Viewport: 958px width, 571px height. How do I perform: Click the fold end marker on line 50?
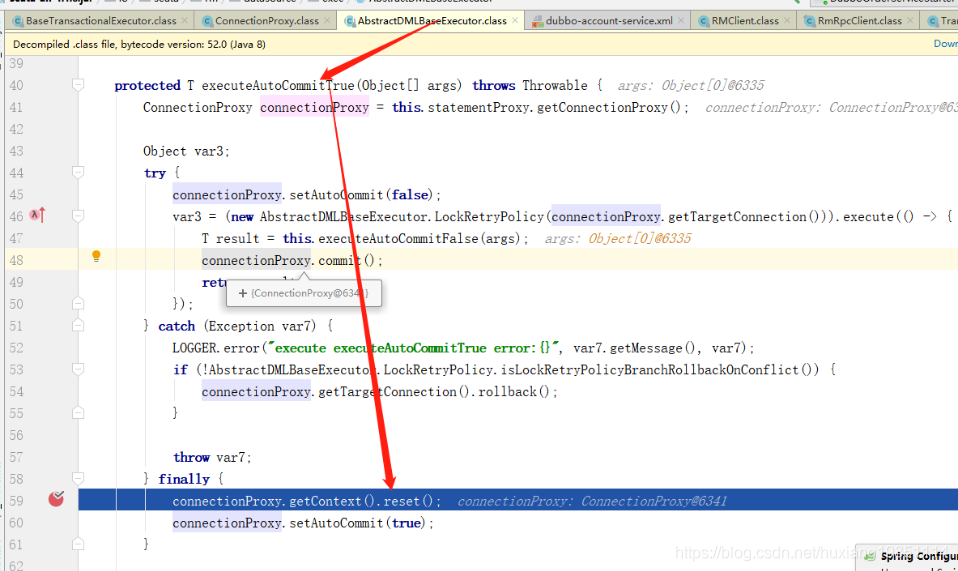(x=78, y=304)
